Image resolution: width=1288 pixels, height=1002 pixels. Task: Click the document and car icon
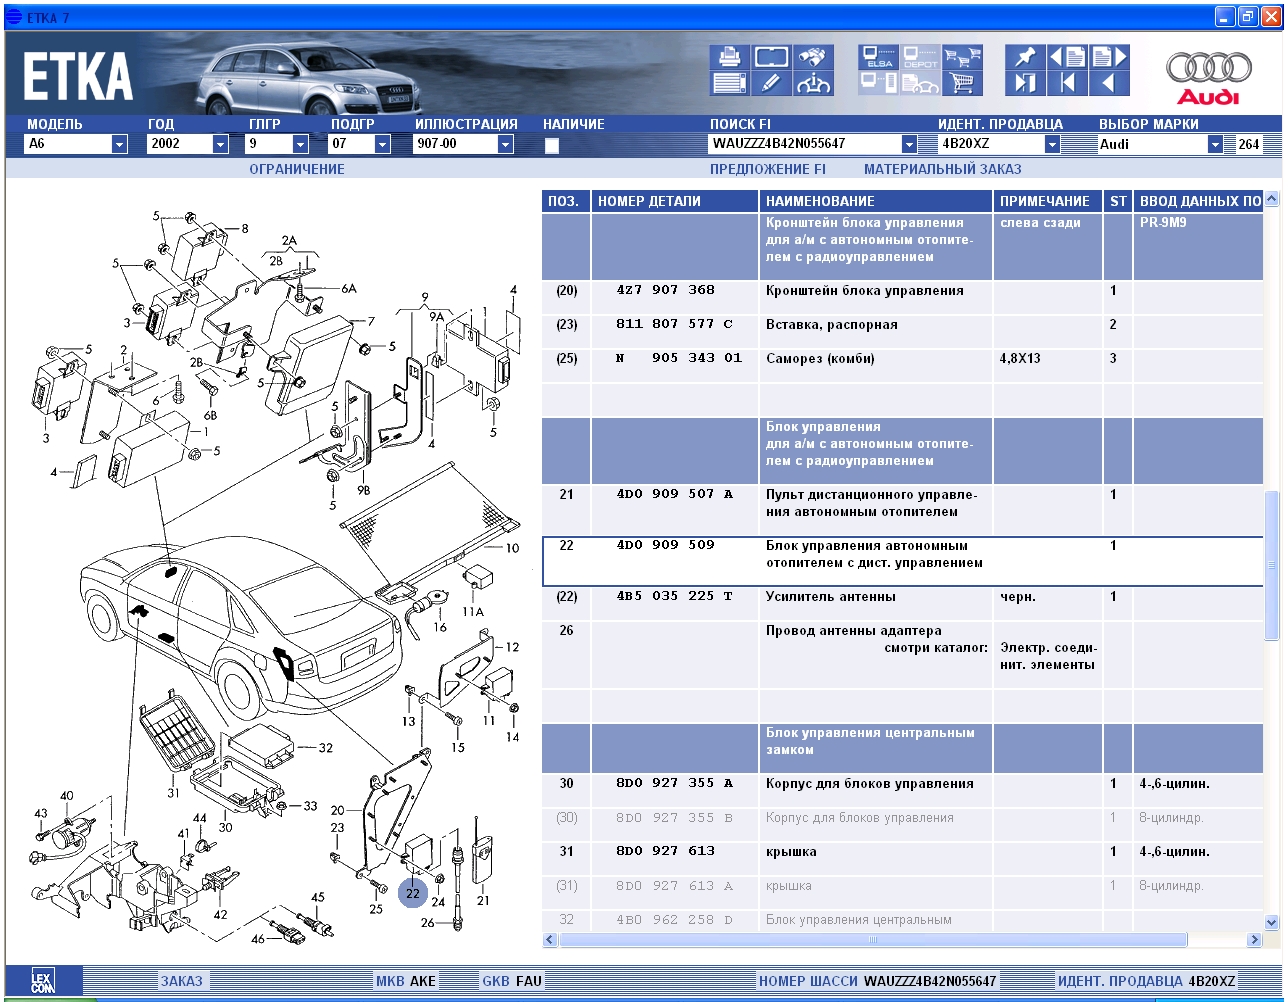pos(920,83)
